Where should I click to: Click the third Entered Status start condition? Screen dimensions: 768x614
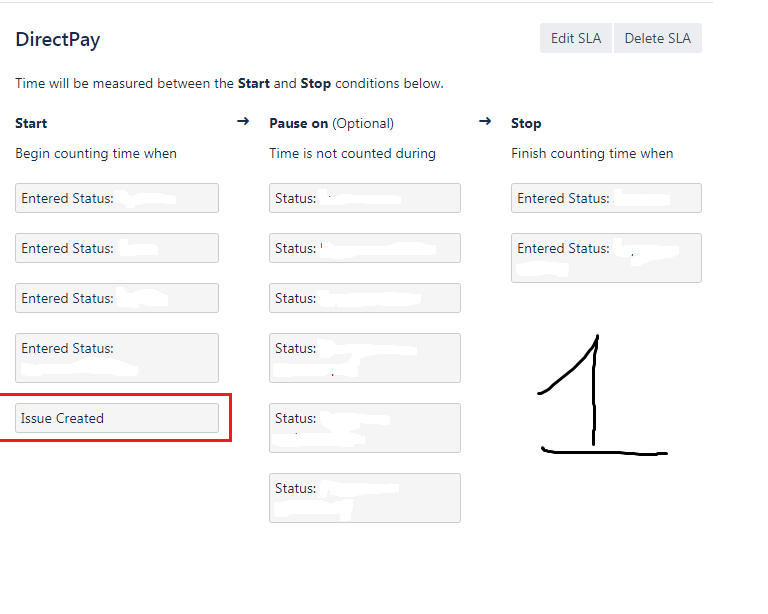[x=117, y=298]
